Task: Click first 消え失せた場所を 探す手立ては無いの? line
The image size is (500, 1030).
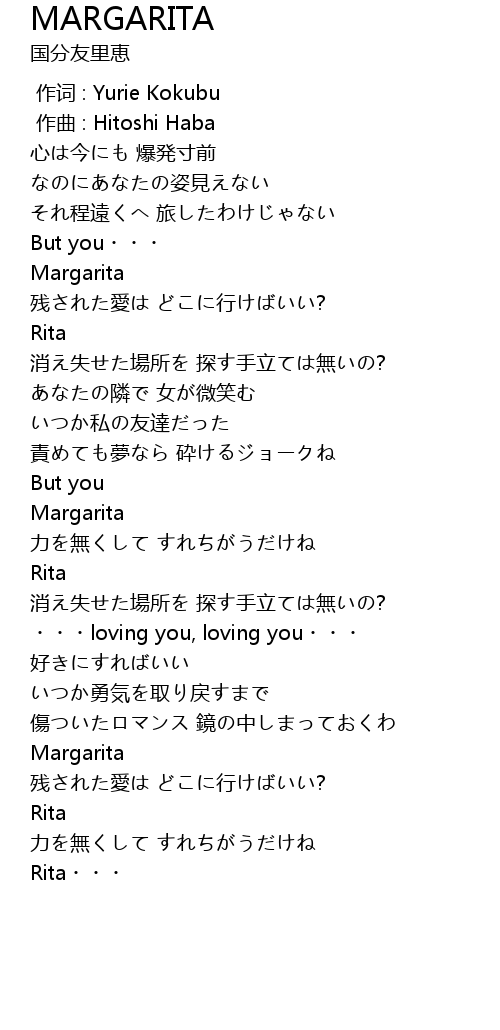Action: (208, 363)
